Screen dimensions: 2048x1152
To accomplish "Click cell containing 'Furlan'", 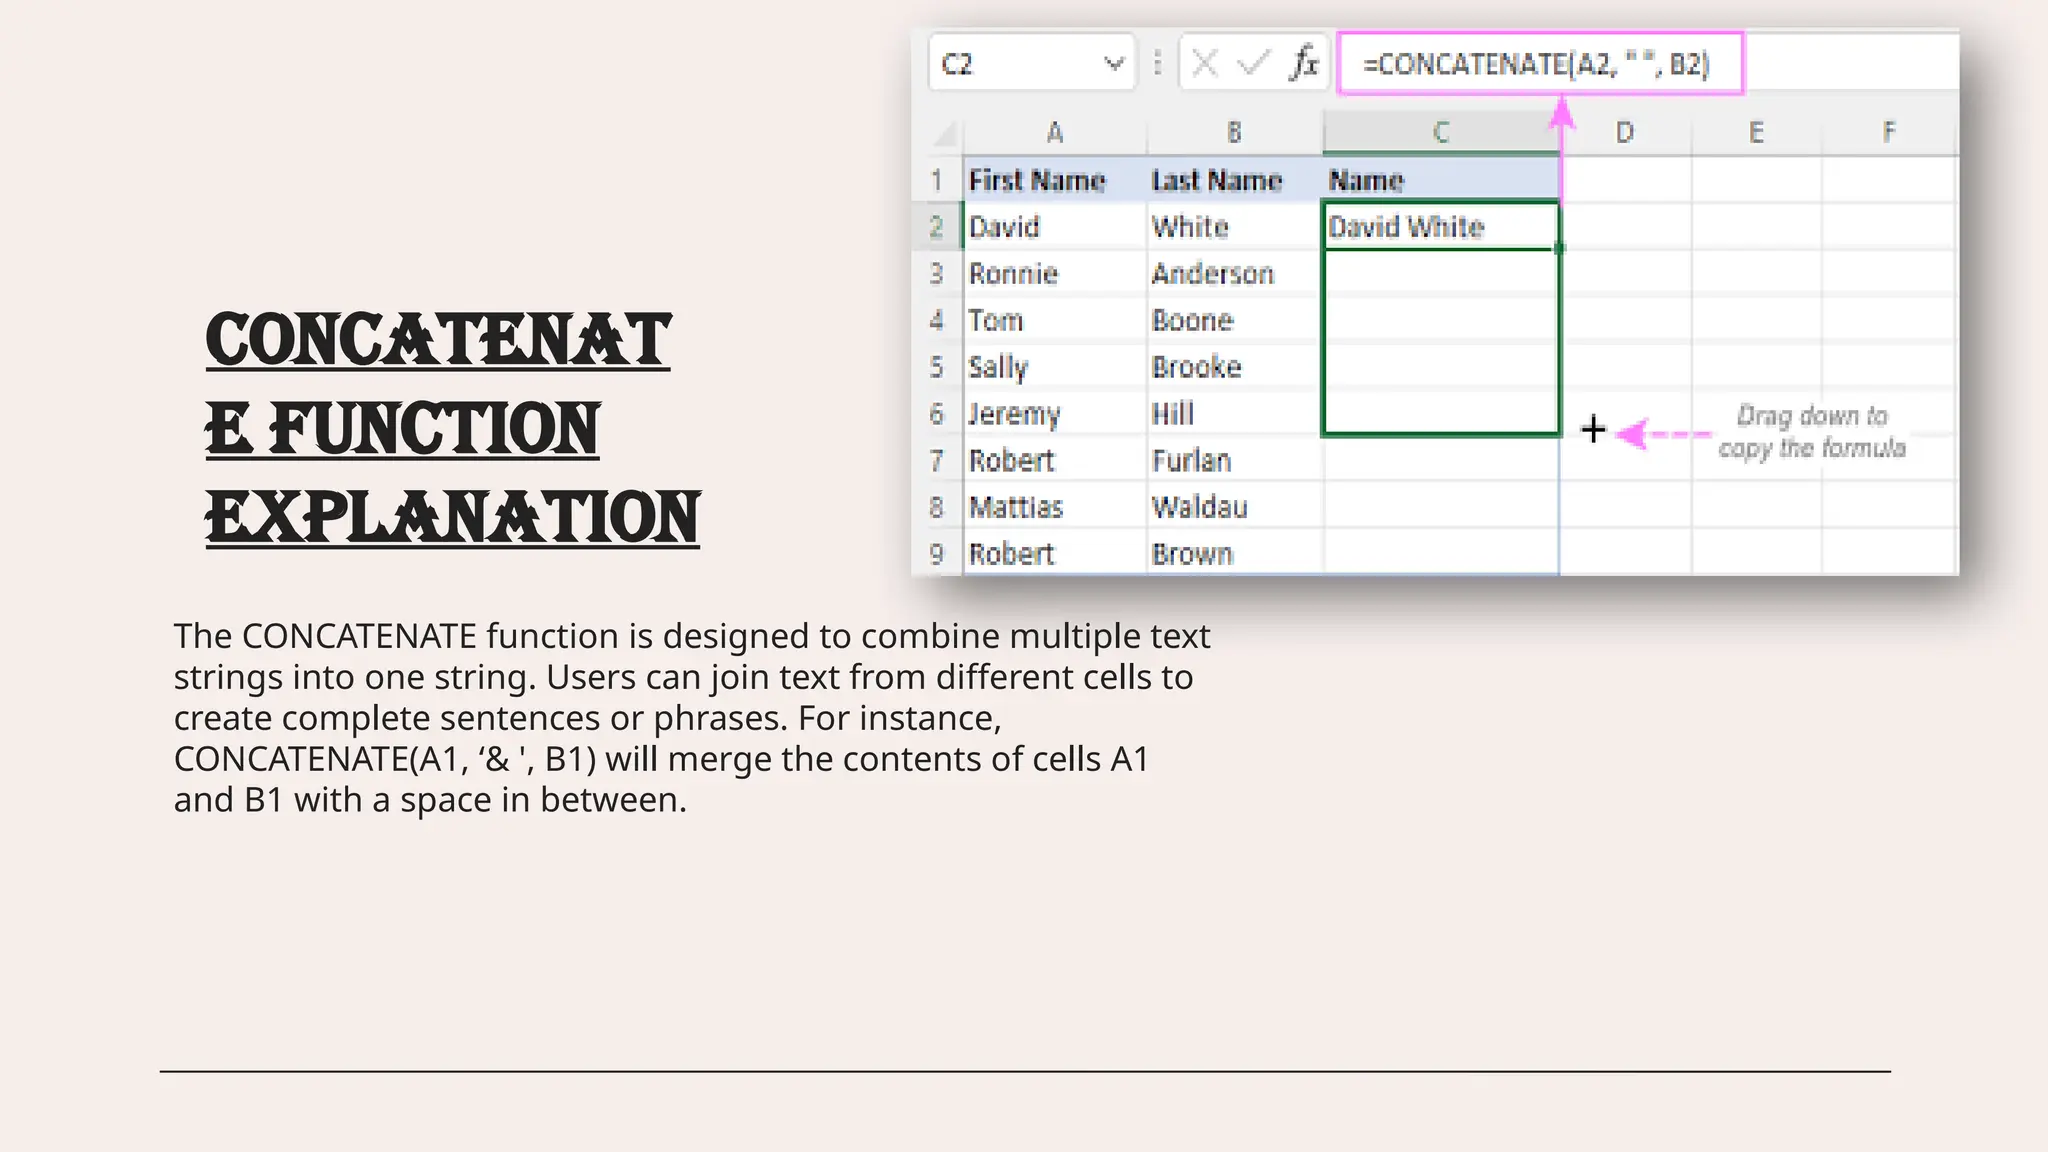I will 1235,460.
